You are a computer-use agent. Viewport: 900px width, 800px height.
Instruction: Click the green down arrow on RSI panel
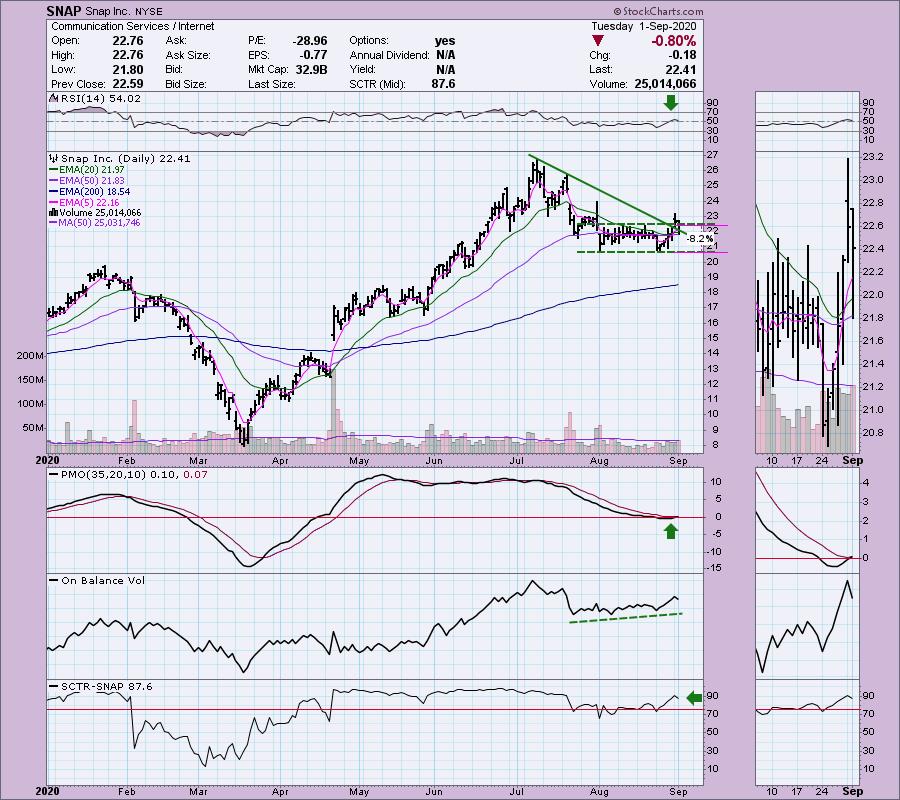pyautogui.click(x=670, y=103)
